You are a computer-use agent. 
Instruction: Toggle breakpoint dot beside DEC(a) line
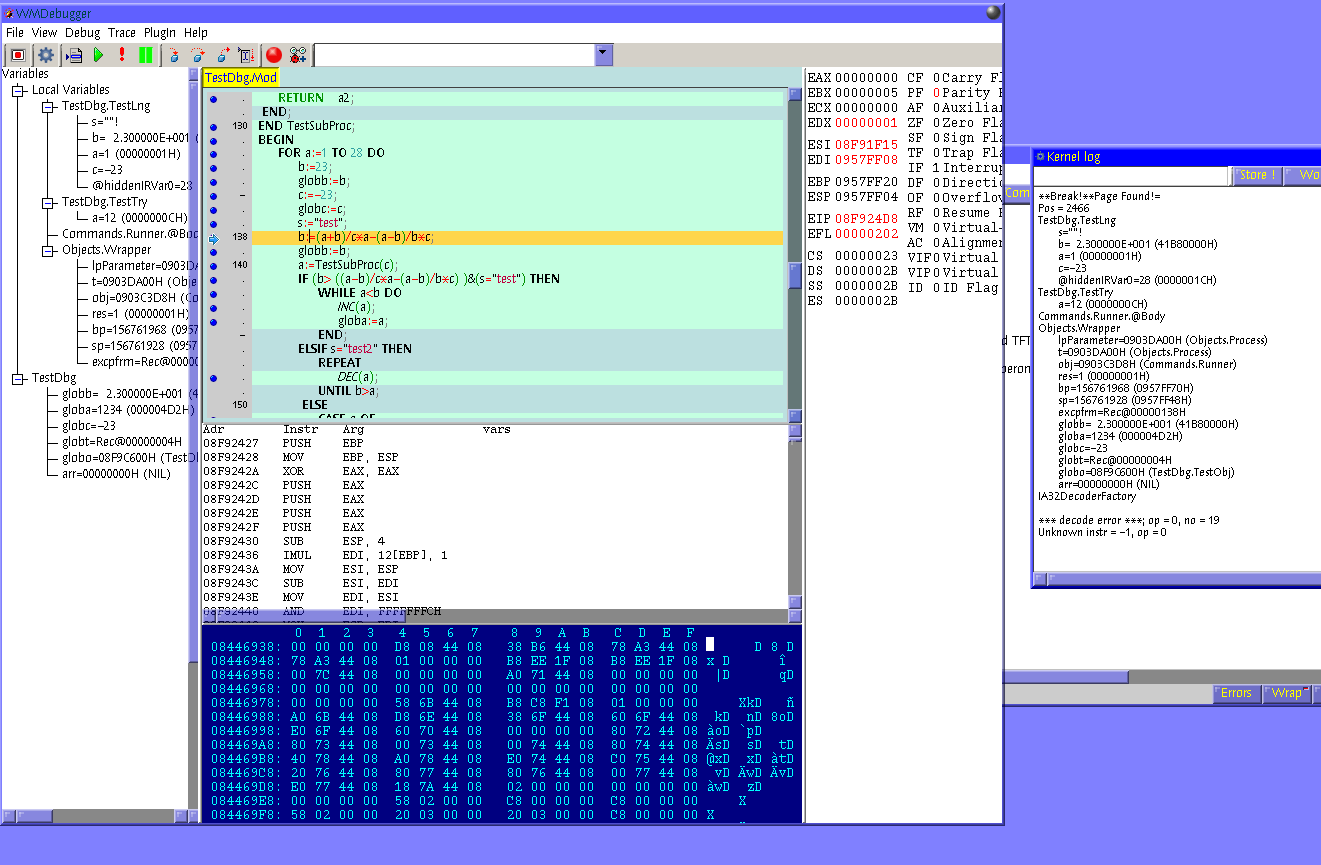(214, 378)
